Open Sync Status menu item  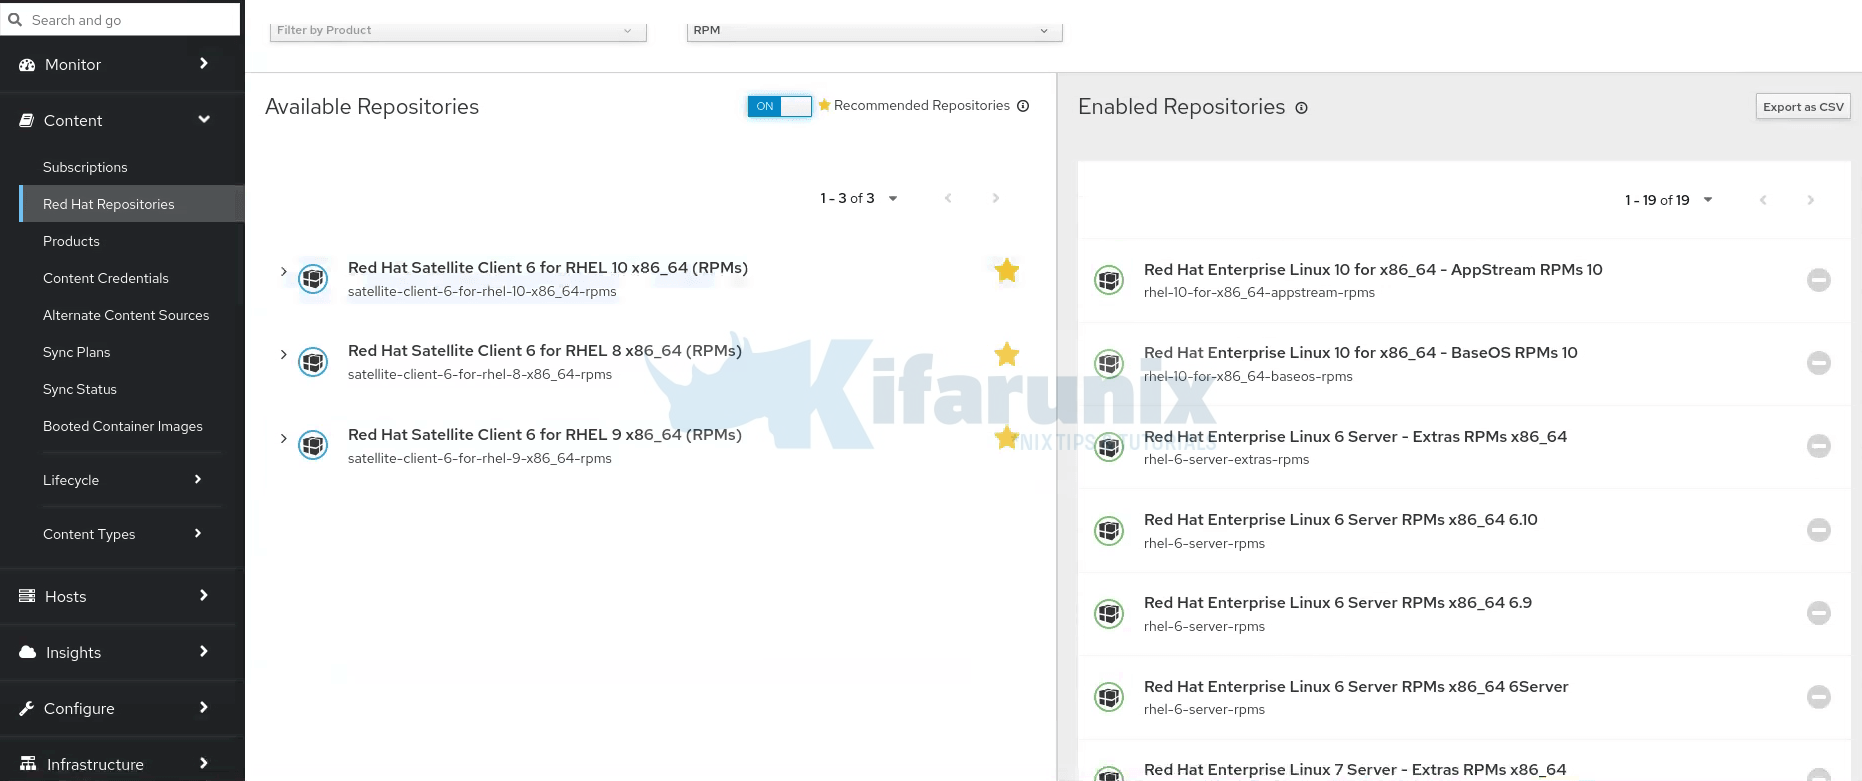[80, 389]
